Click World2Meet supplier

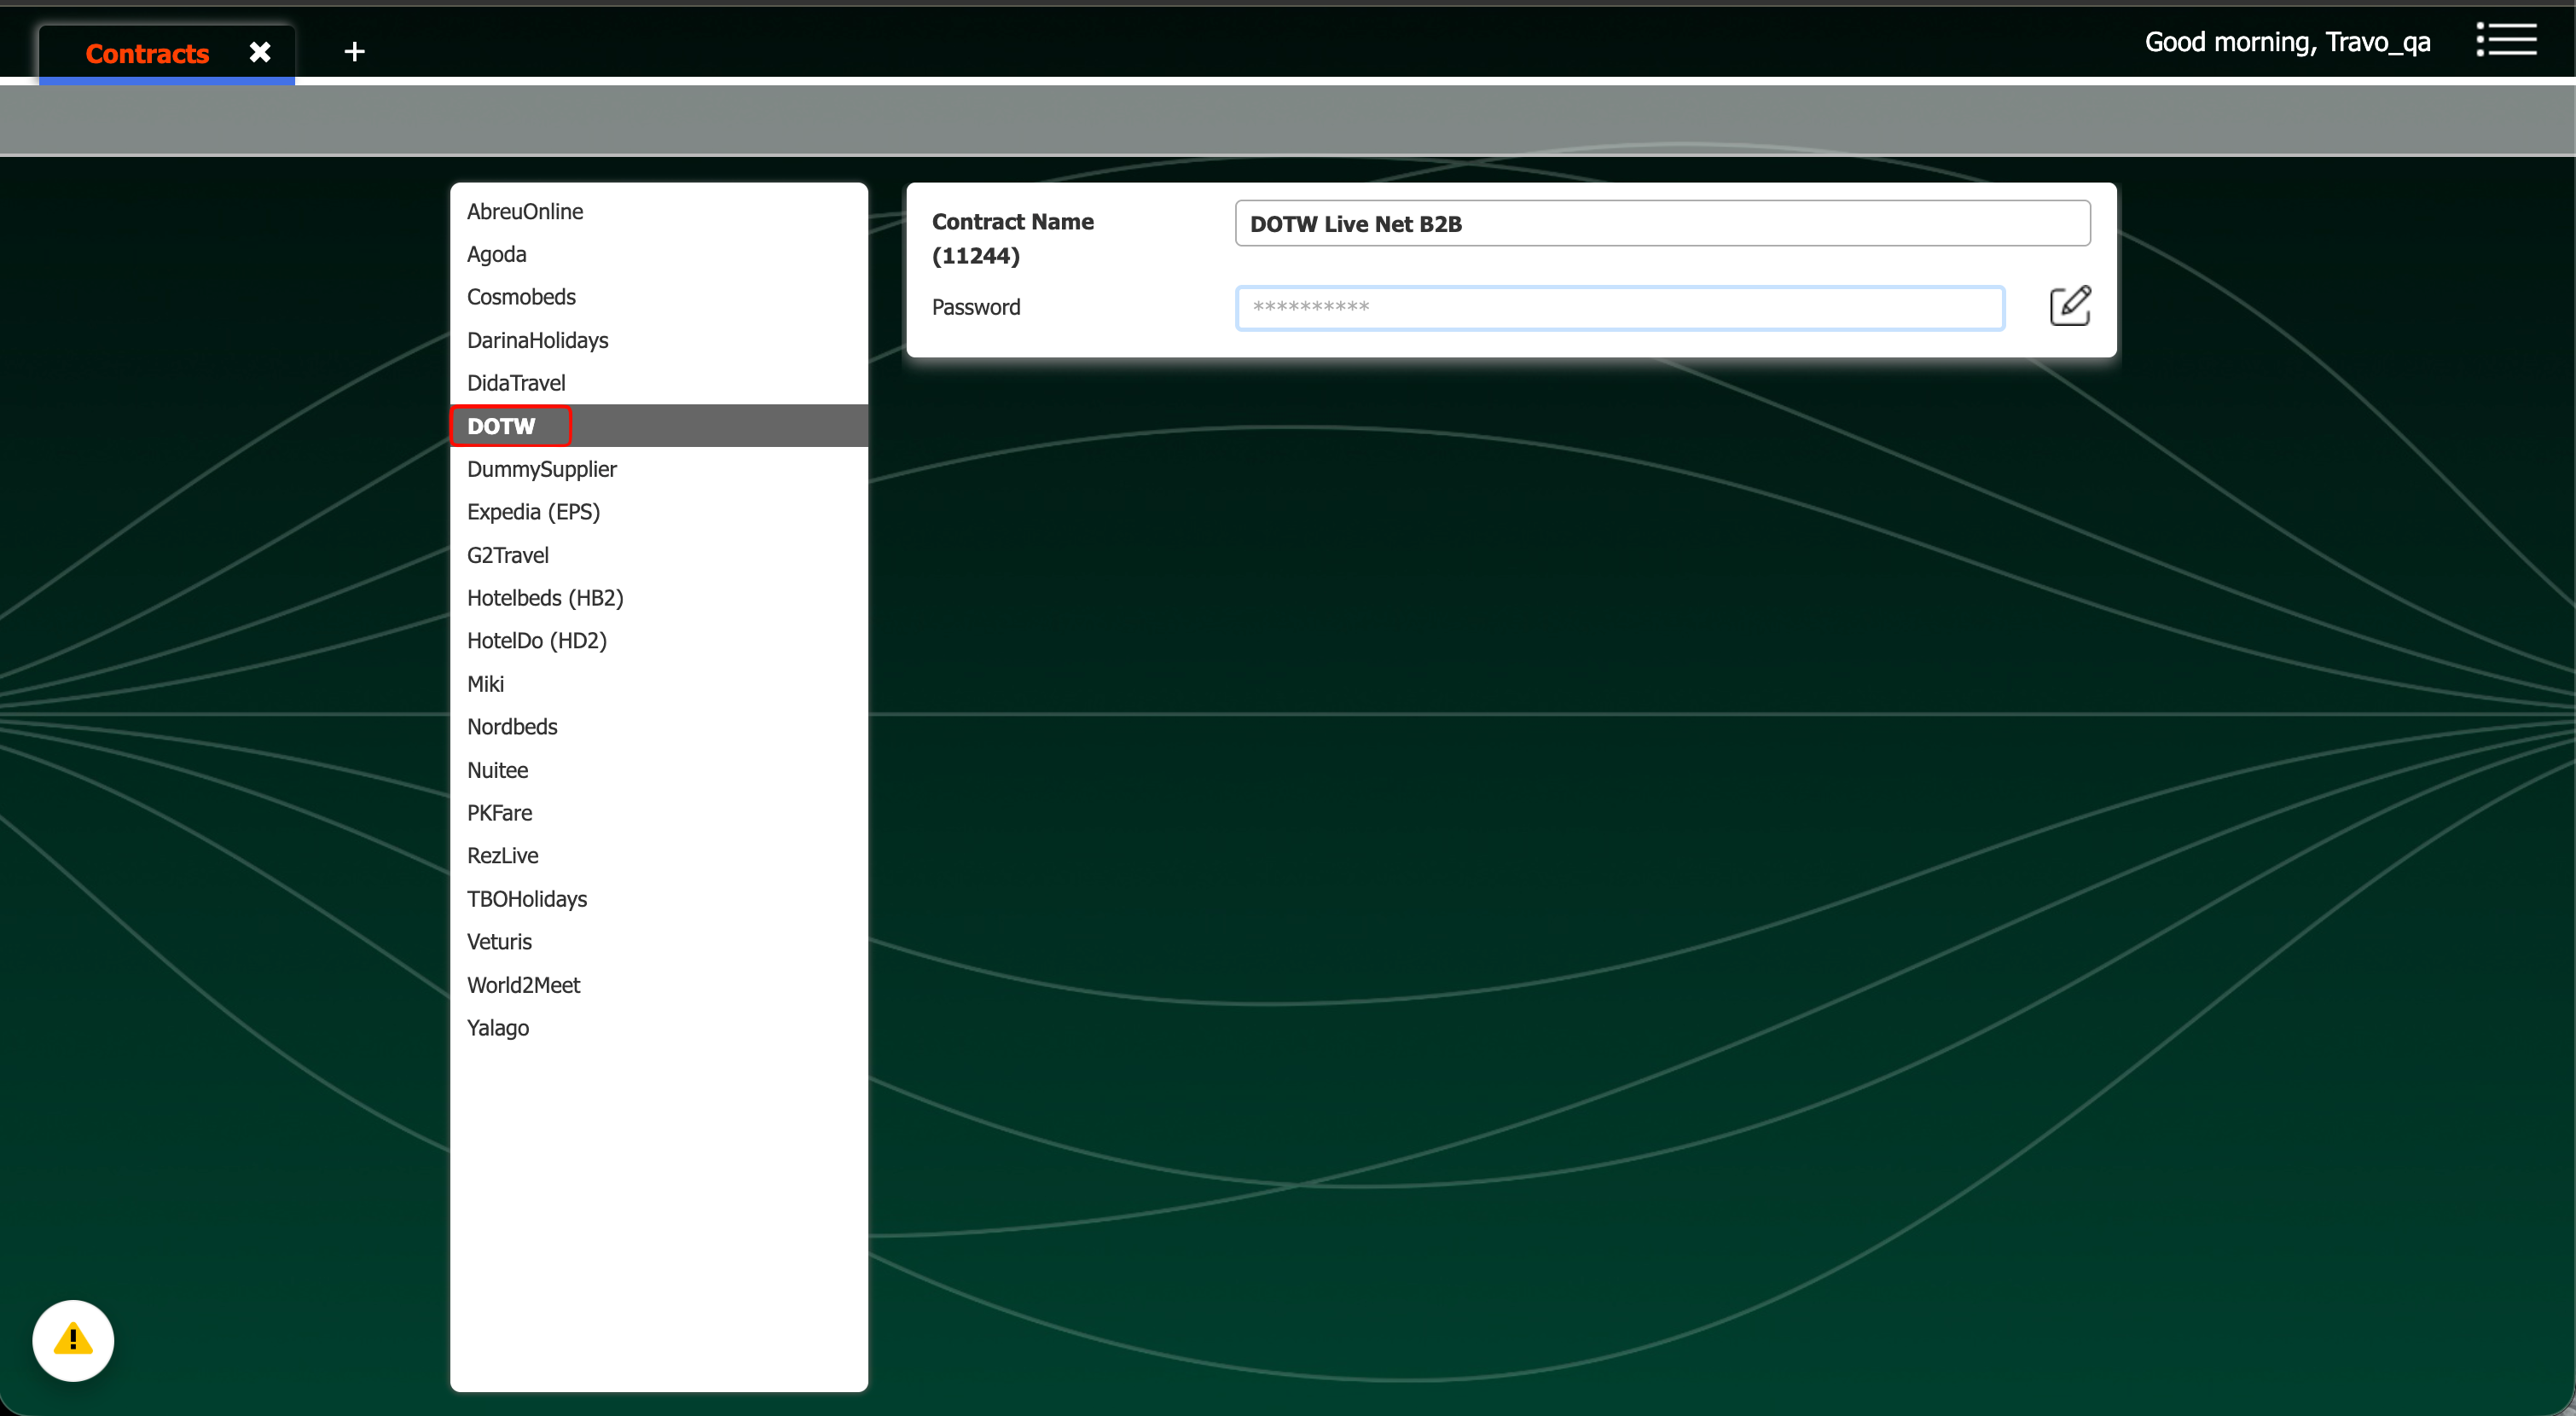coord(523,985)
